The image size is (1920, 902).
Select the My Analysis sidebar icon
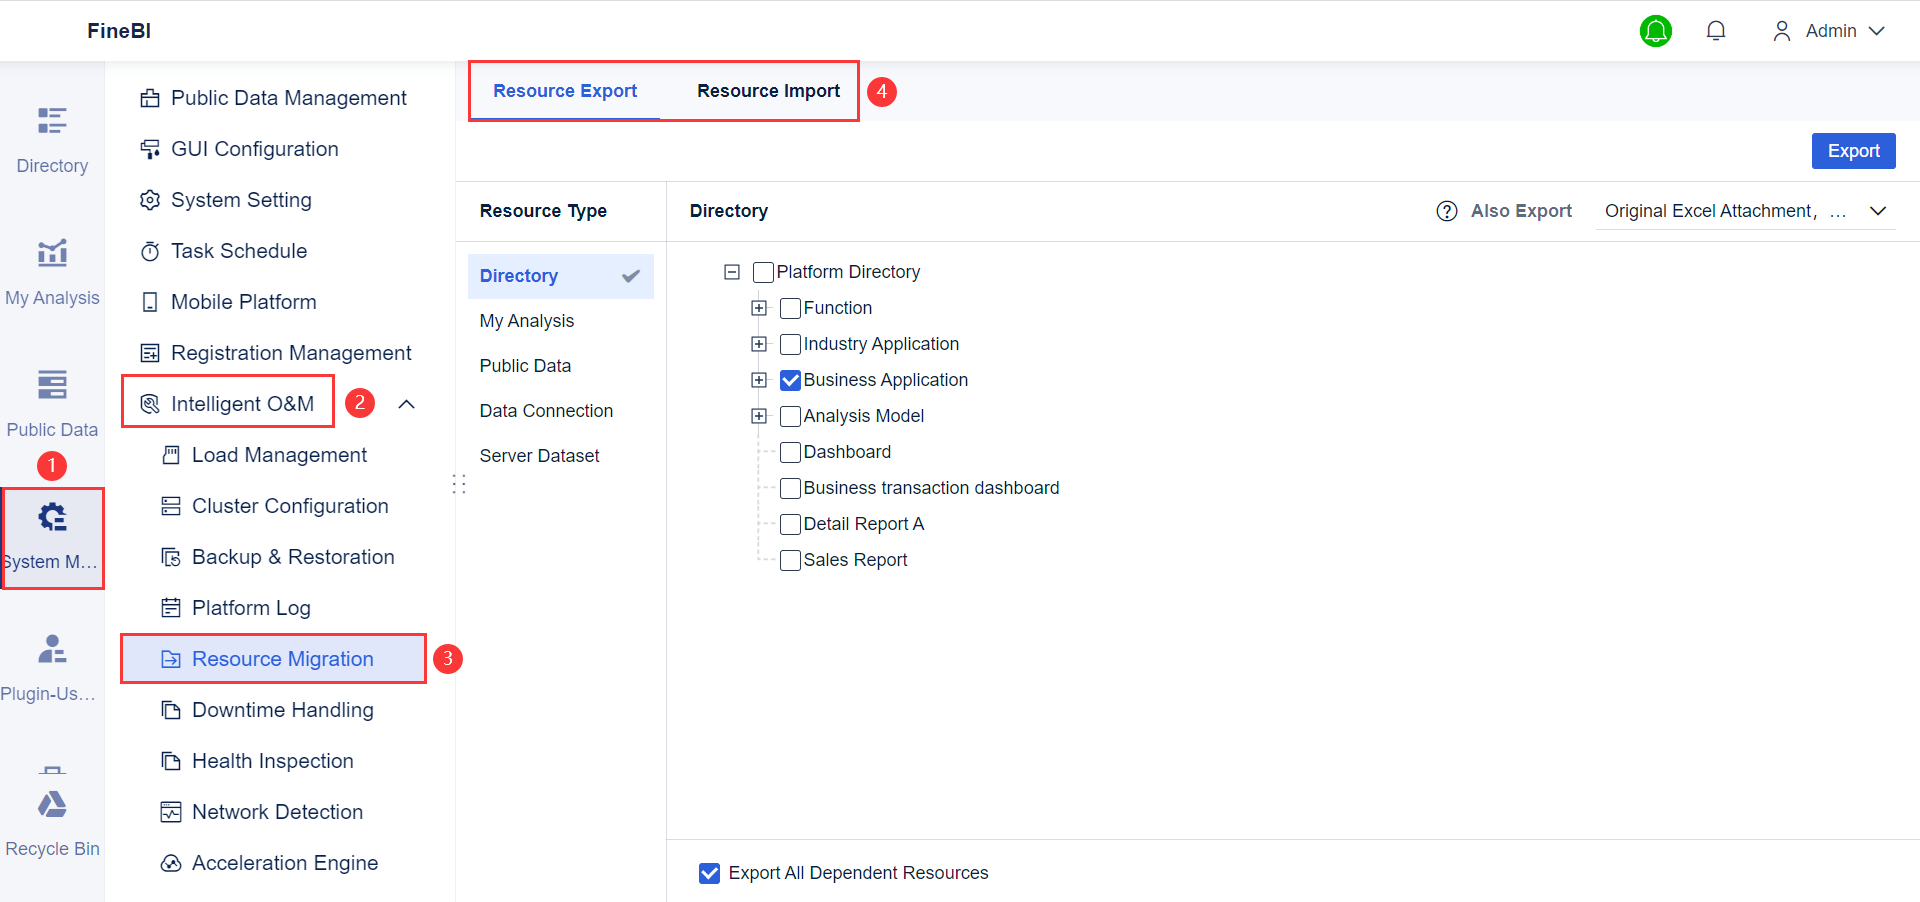(x=52, y=270)
